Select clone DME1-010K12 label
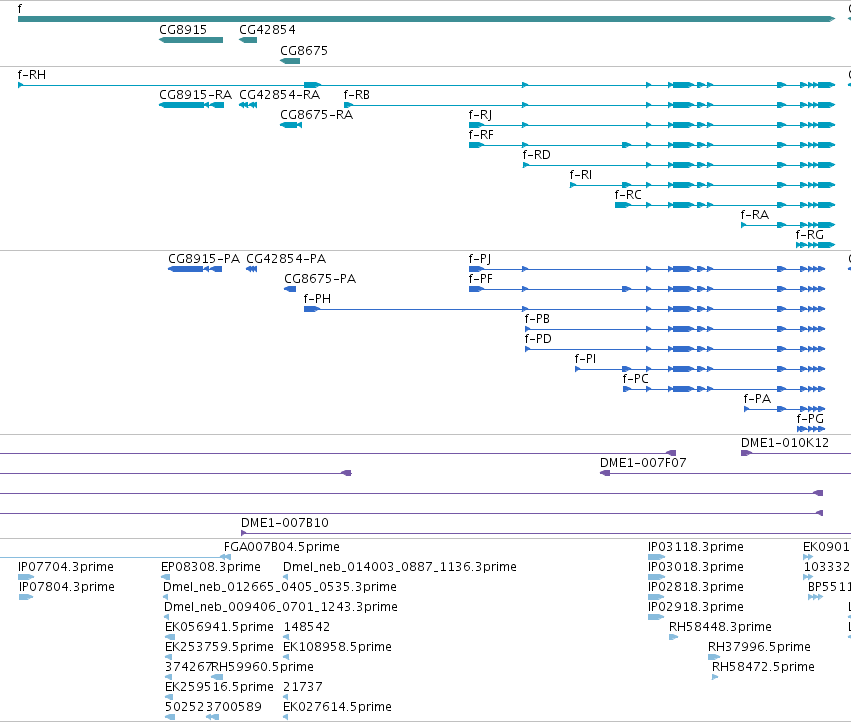Viewport: 851px width, 722px height. (x=785, y=443)
